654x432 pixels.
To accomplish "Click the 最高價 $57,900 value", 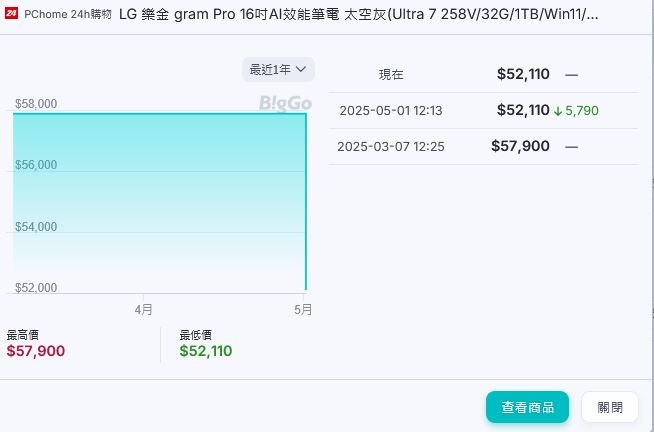I will [36, 351].
